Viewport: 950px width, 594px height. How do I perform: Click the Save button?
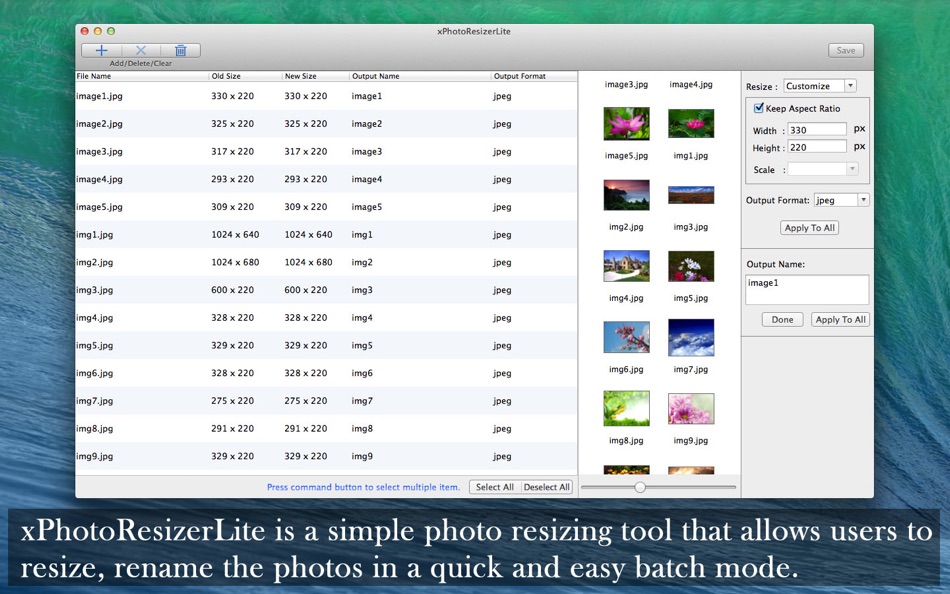(x=846, y=51)
